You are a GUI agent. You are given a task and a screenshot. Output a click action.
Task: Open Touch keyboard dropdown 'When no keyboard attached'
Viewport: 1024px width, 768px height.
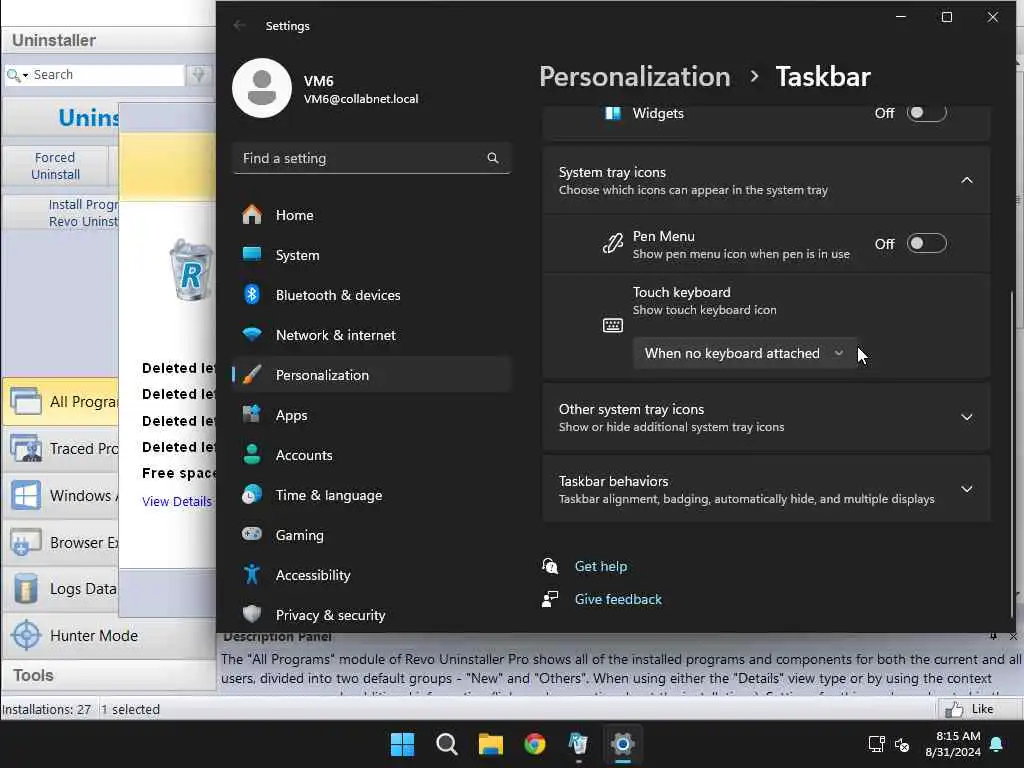(744, 353)
